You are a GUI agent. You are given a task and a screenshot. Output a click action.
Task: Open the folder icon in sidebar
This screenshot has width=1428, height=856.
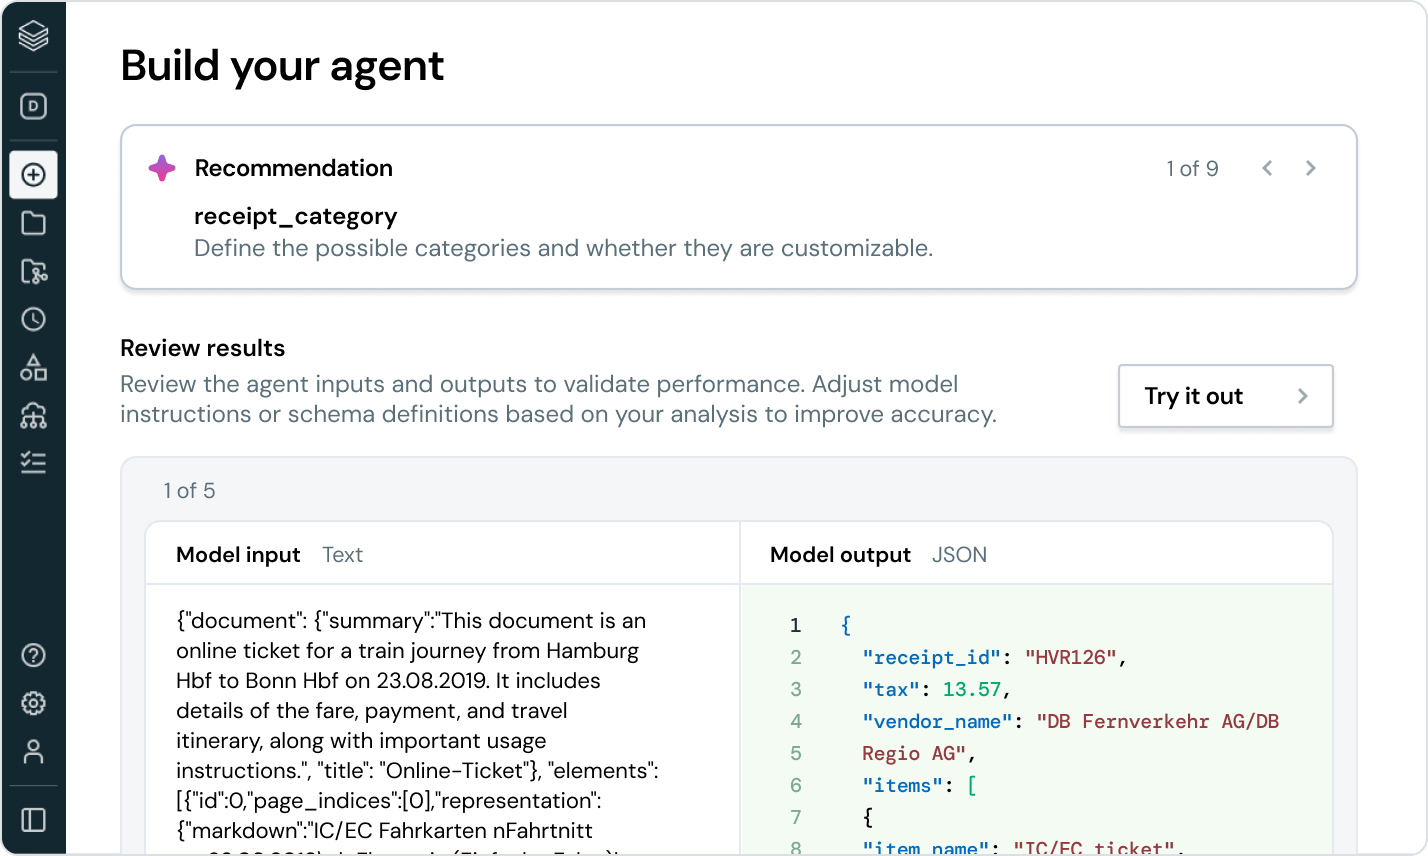[x=33, y=223]
